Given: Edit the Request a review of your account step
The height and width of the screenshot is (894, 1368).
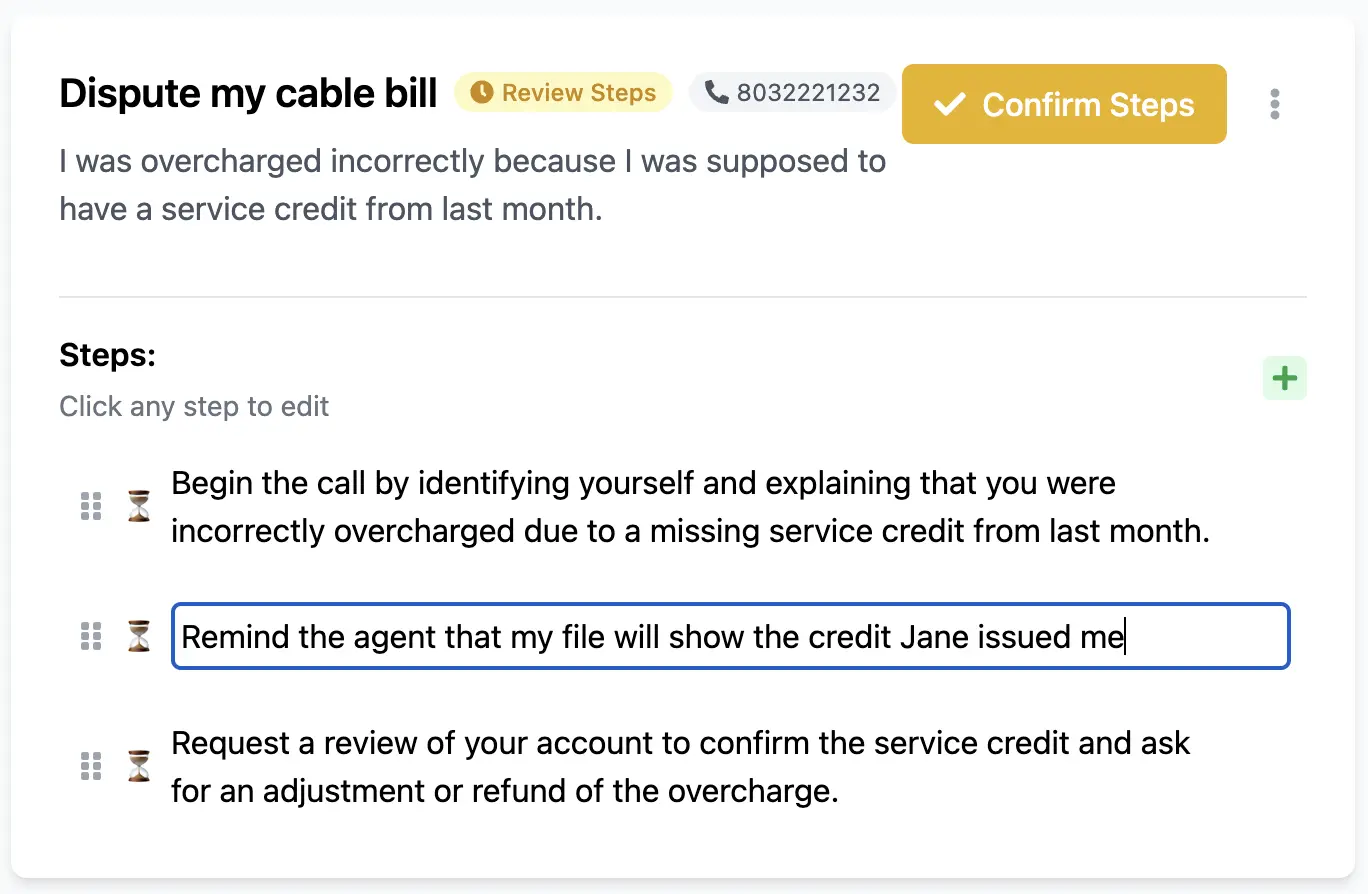Looking at the screenshot, I should coord(680,767).
